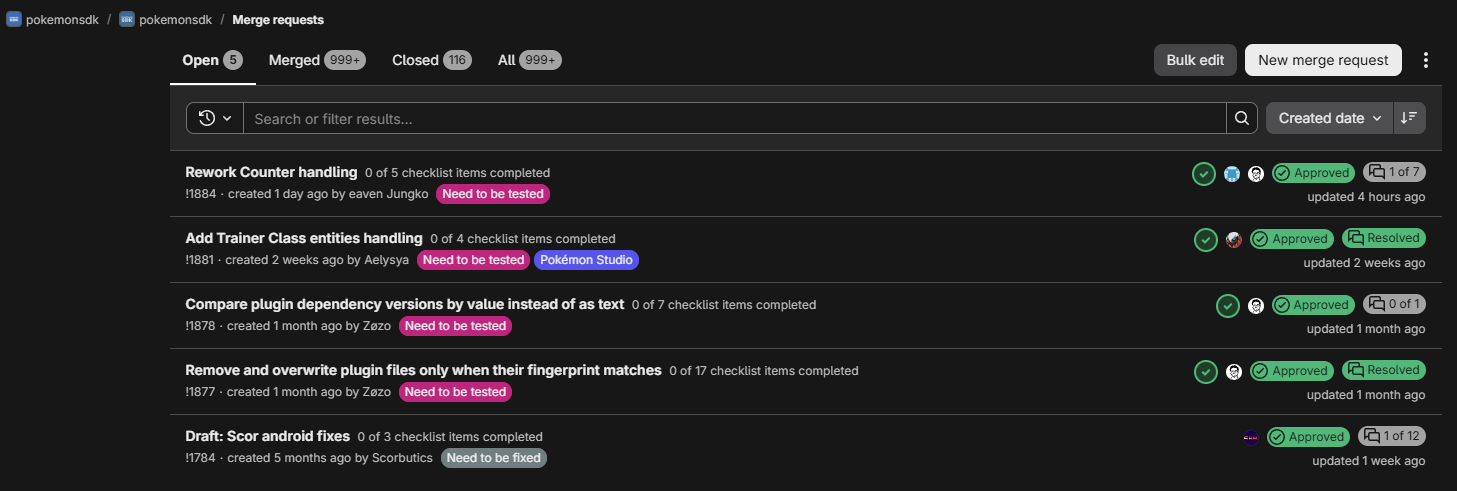Click the Need to be fixed label
This screenshot has height=491, width=1457.
click(x=494, y=458)
